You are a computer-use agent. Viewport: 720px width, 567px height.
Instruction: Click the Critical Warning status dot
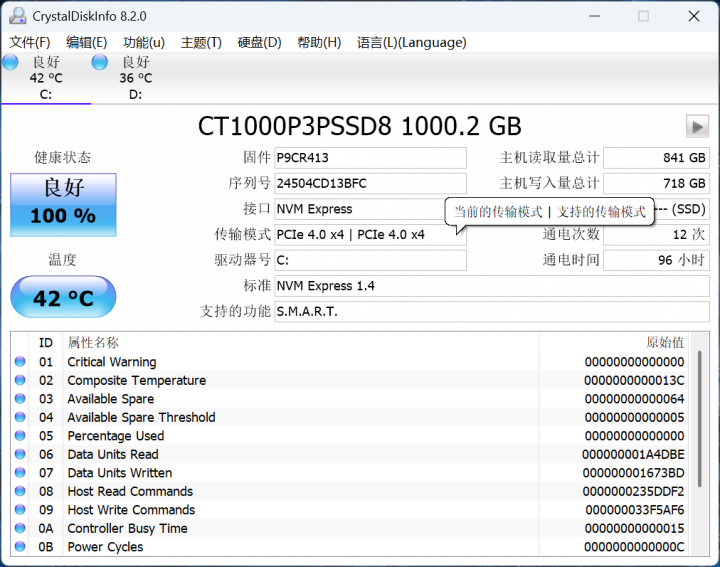[20, 362]
